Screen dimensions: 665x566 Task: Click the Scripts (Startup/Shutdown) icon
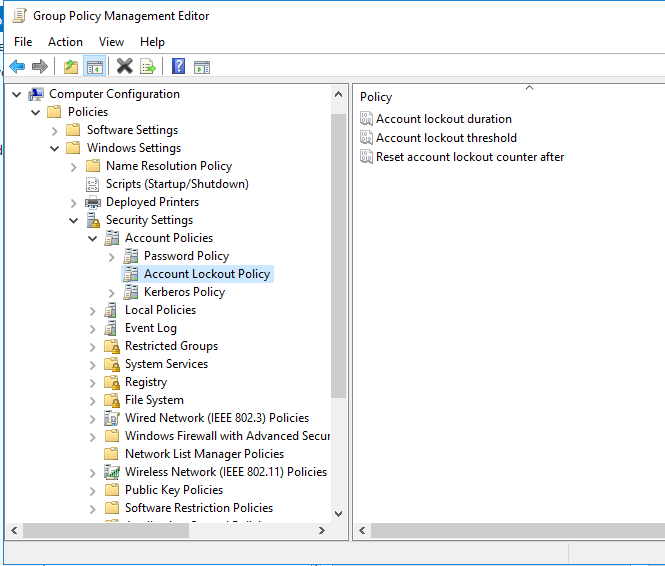click(x=92, y=184)
